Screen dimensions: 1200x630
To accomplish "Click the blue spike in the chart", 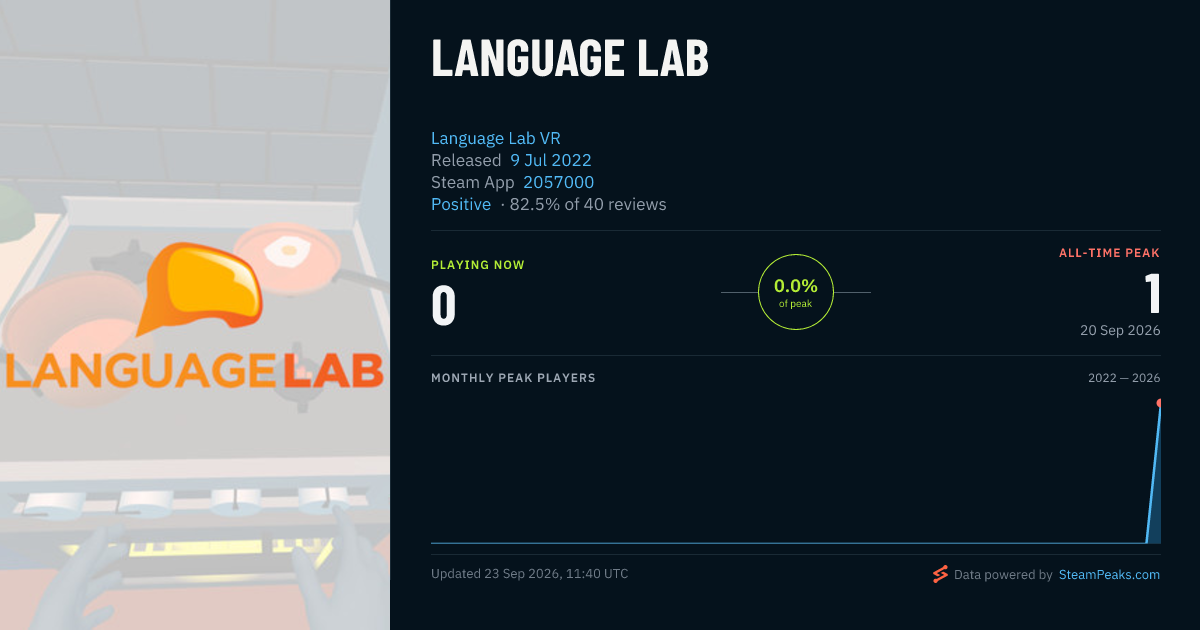I will [x=1154, y=475].
